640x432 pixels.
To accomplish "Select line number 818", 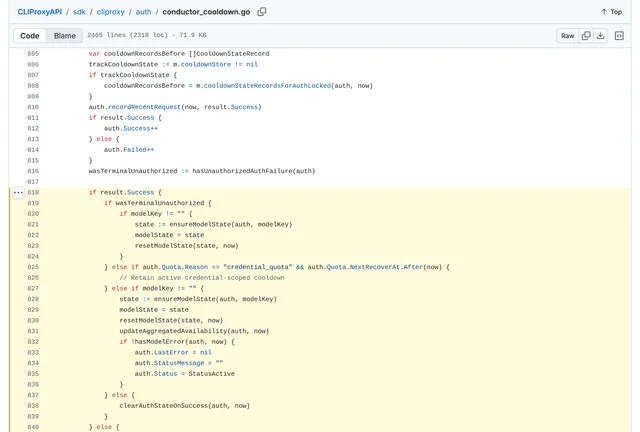I will [33, 192].
